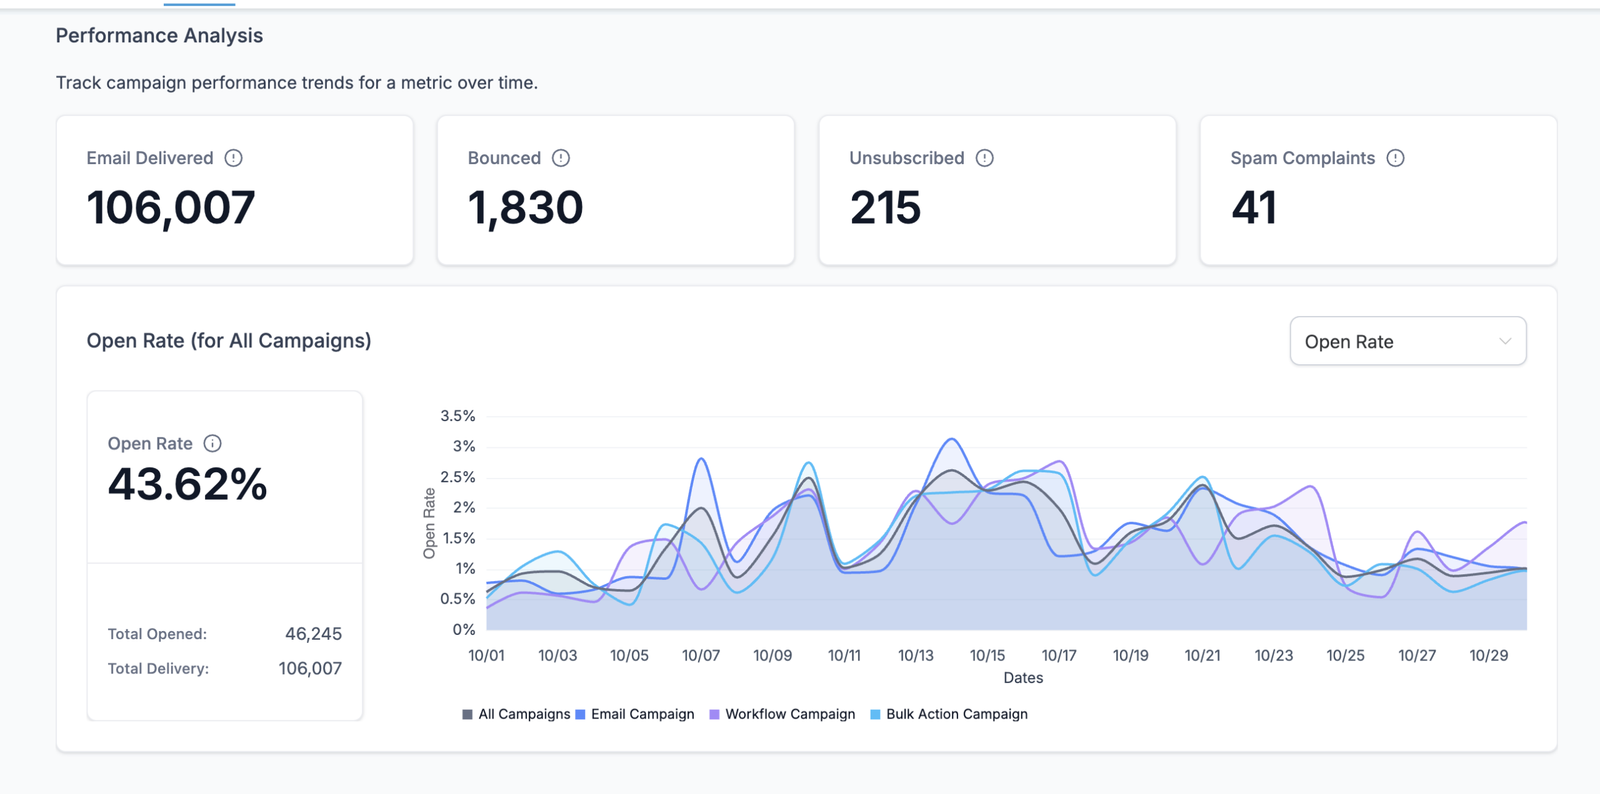This screenshot has width=1600, height=794.
Task: Click the Spam Complaints count 41
Action: (x=1254, y=208)
